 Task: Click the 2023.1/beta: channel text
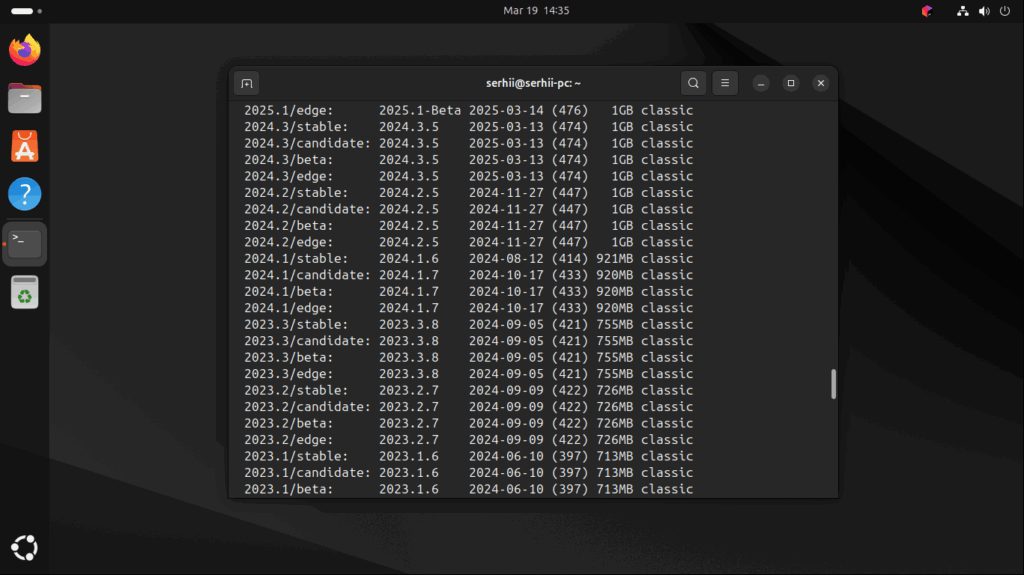click(289, 489)
